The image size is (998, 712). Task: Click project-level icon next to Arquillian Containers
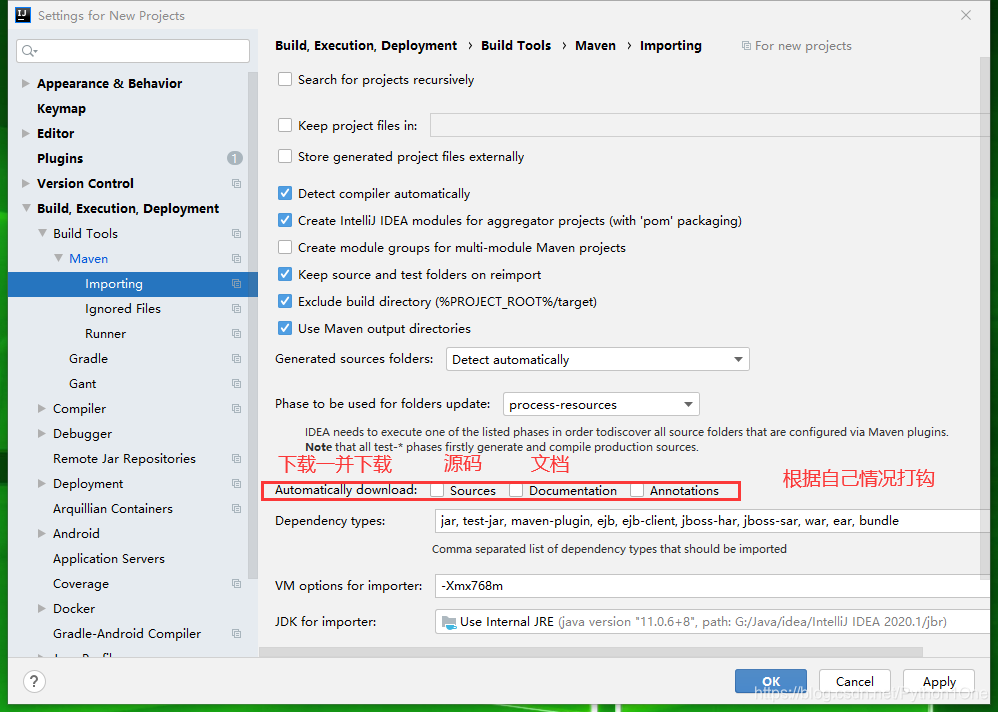click(x=237, y=508)
